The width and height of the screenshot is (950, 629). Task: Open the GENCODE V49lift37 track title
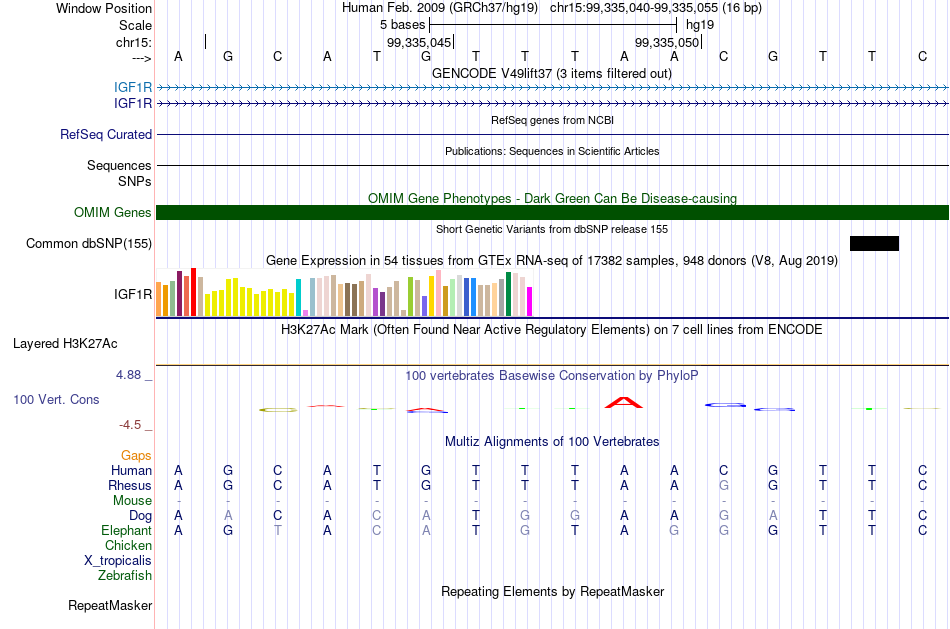pyautogui.click(x=552, y=74)
